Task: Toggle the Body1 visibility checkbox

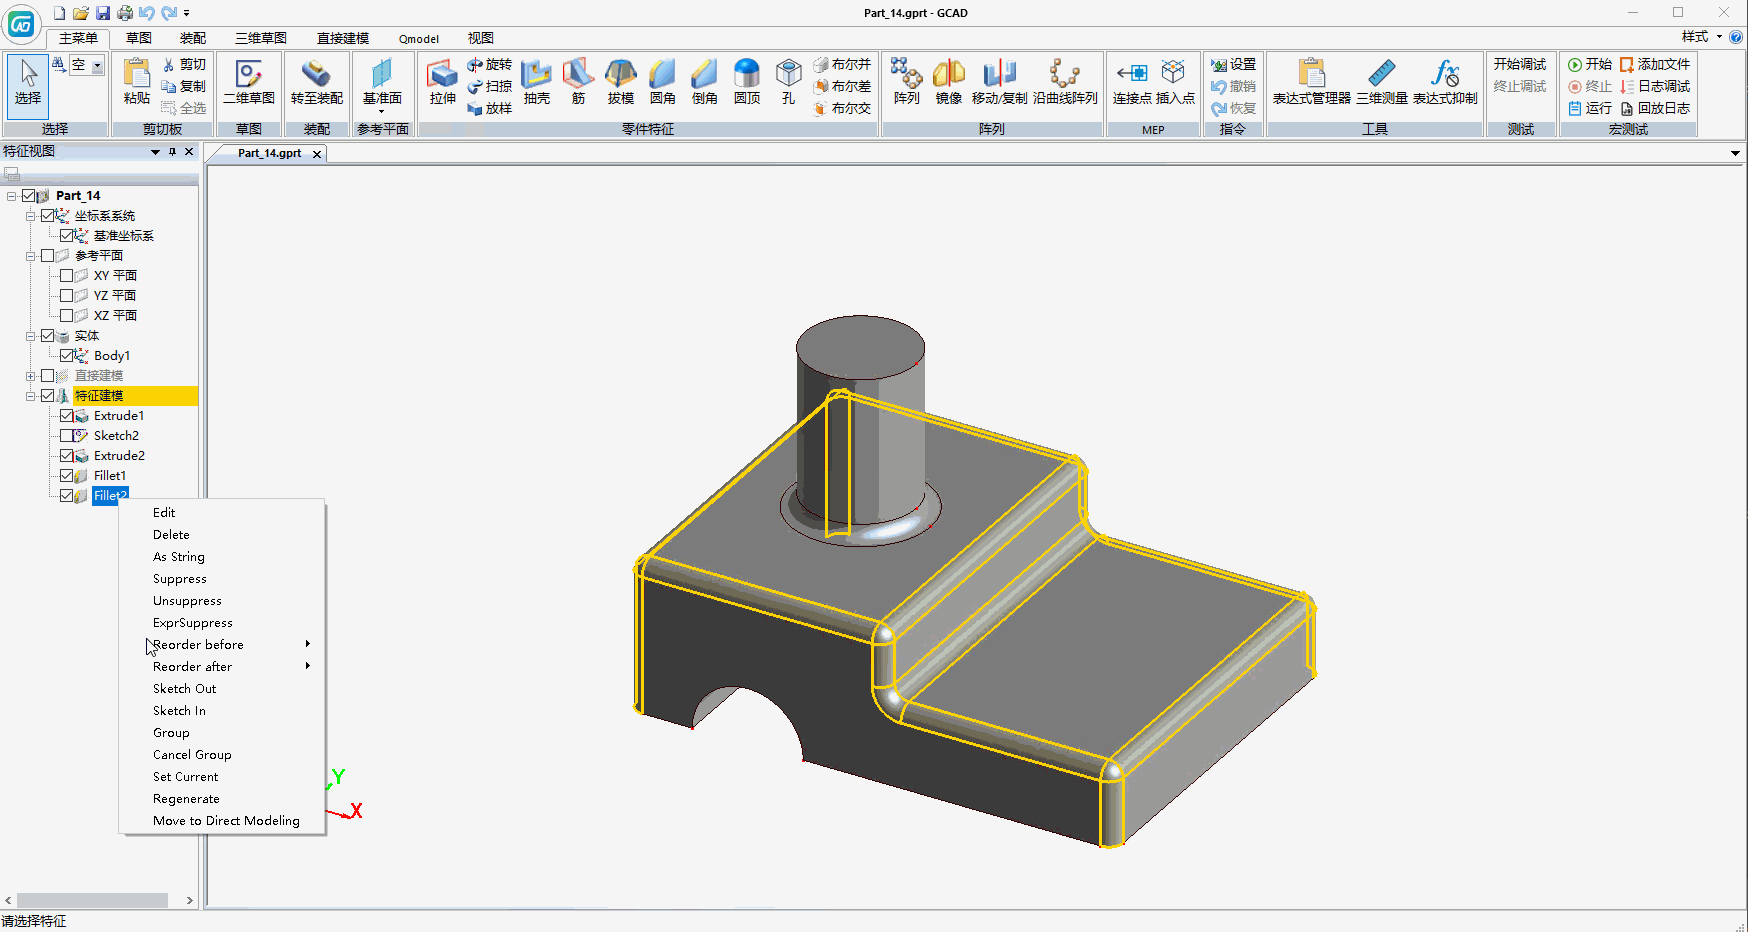Action: (x=67, y=356)
